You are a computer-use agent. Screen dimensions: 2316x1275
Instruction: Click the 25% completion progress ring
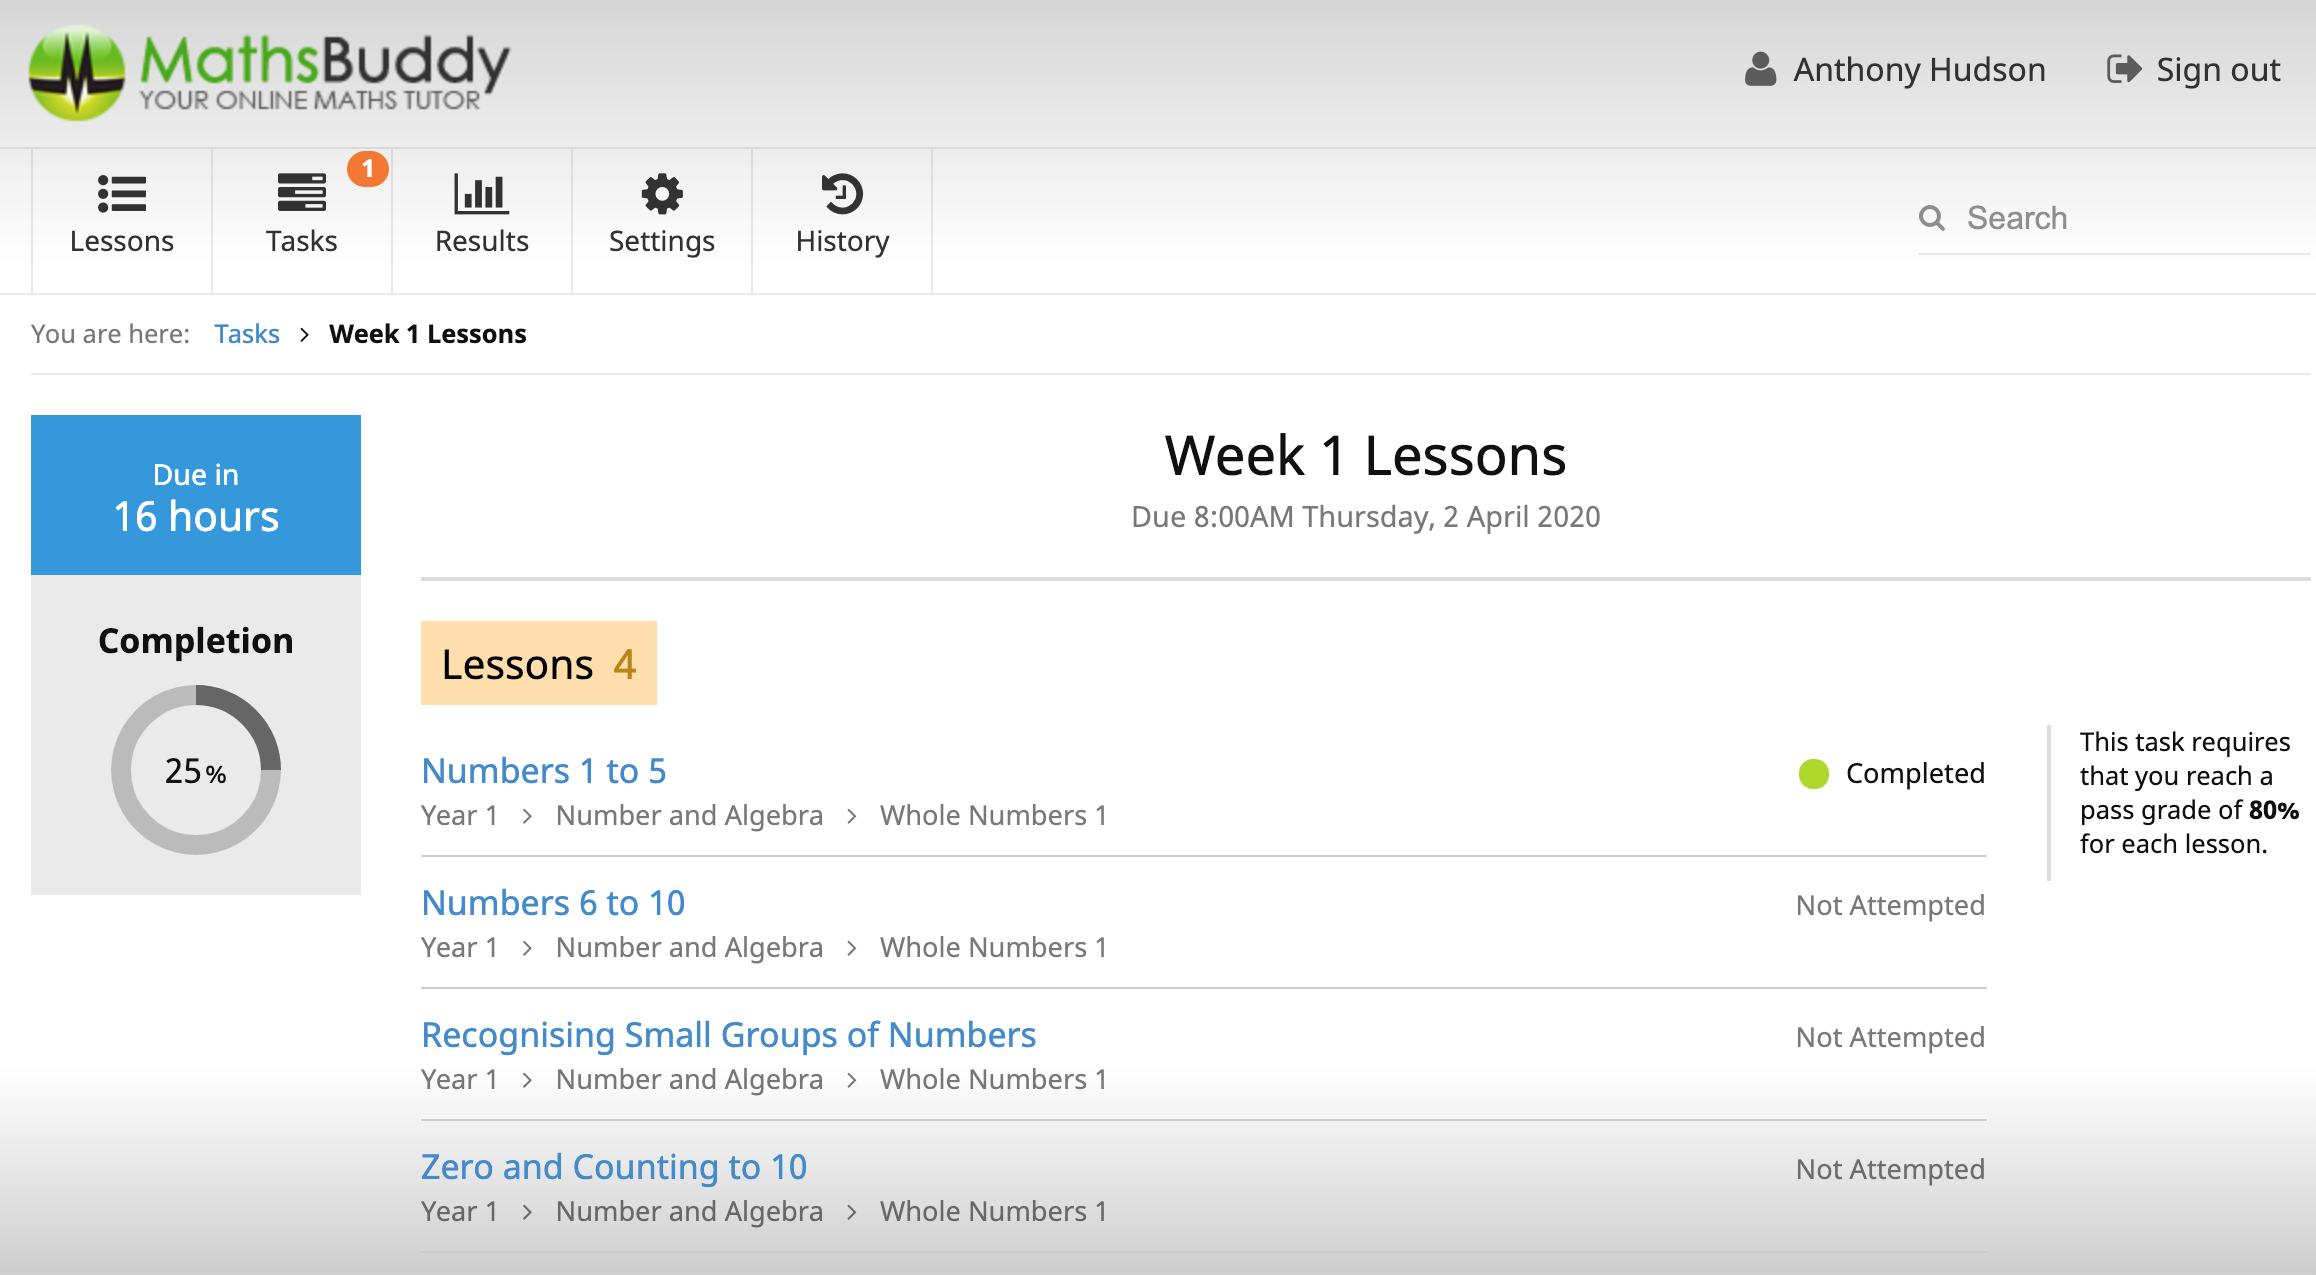tap(196, 770)
